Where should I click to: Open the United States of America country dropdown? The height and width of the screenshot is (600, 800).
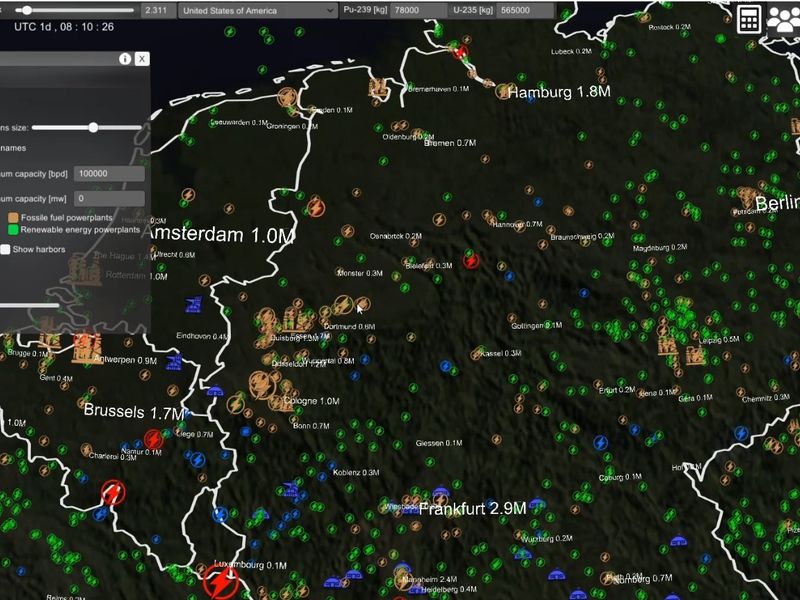[x=258, y=11]
